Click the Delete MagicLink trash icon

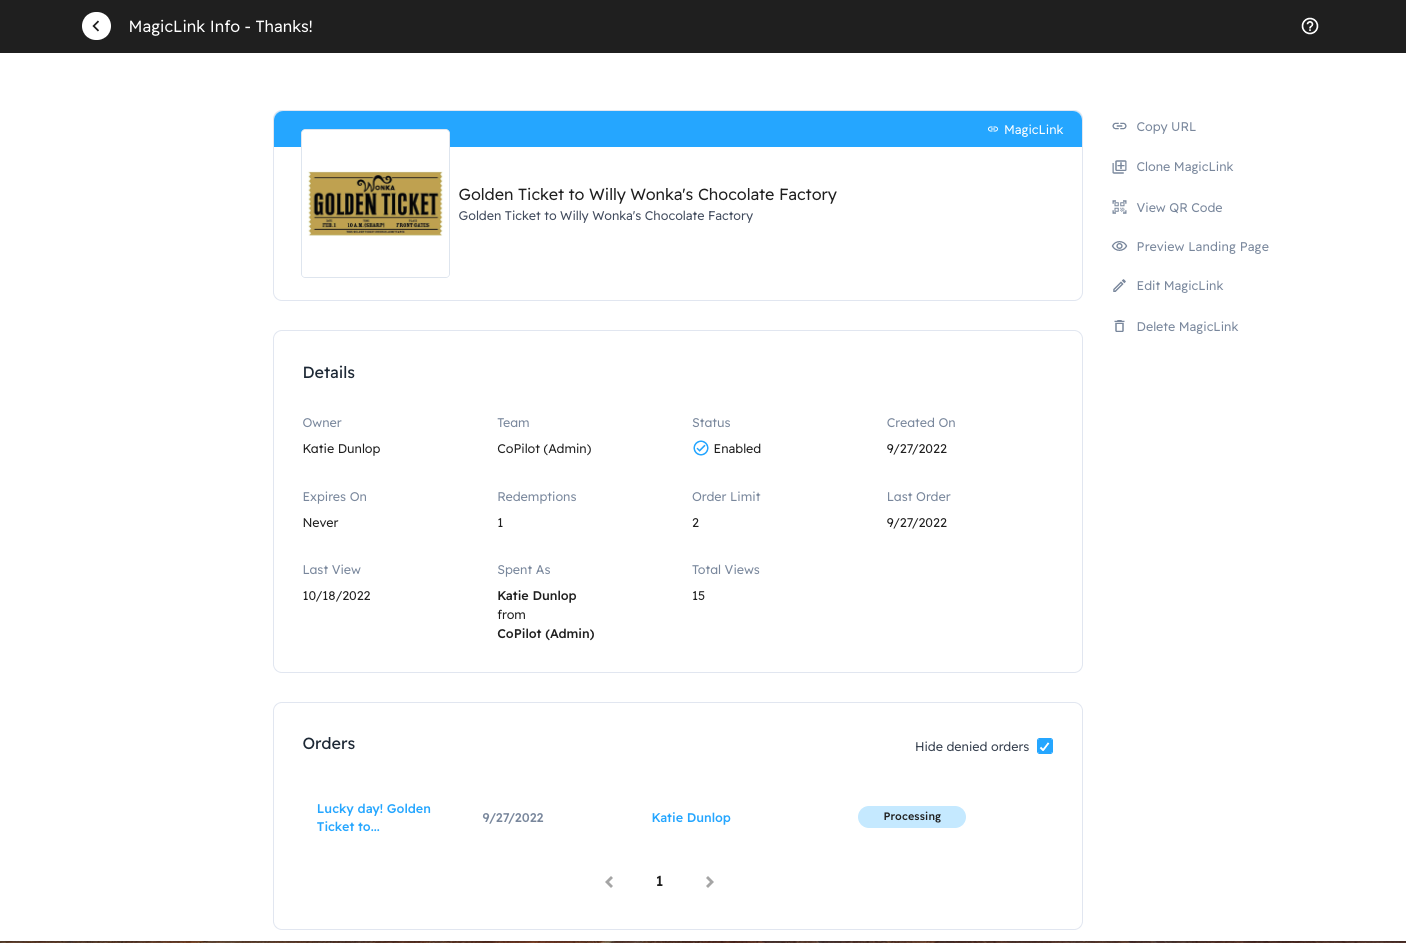pos(1119,326)
